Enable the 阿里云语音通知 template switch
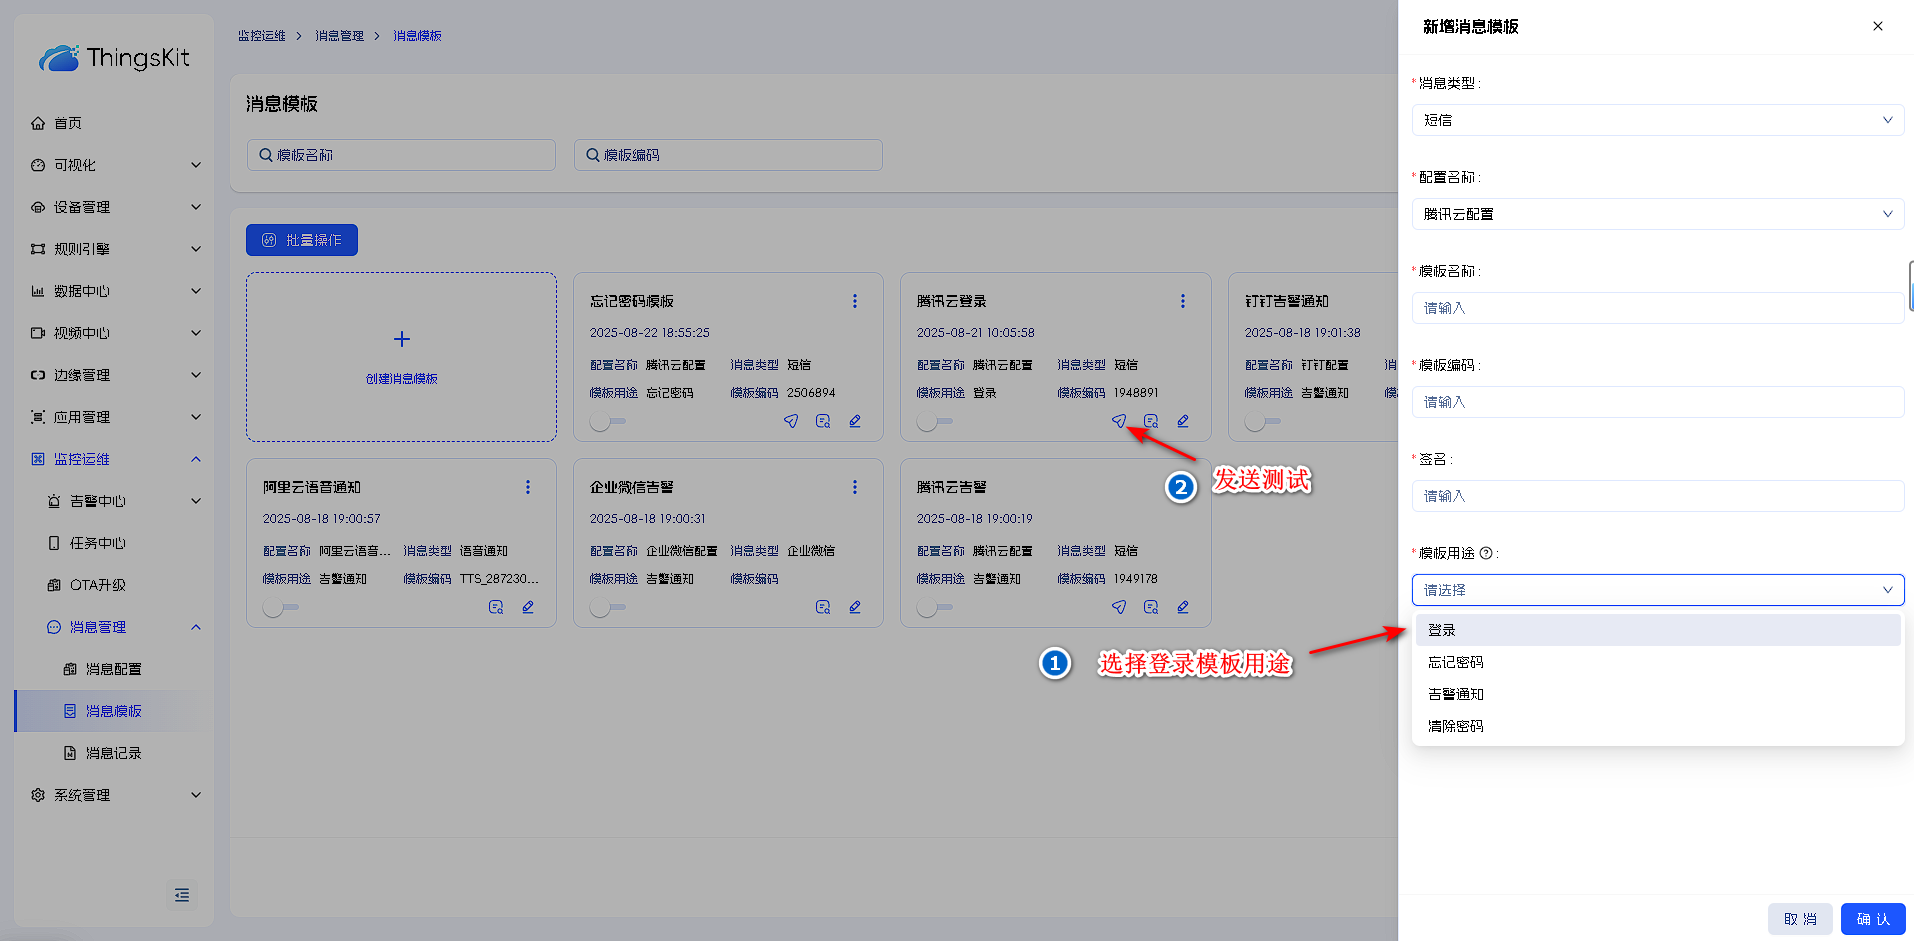 click(279, 607)
